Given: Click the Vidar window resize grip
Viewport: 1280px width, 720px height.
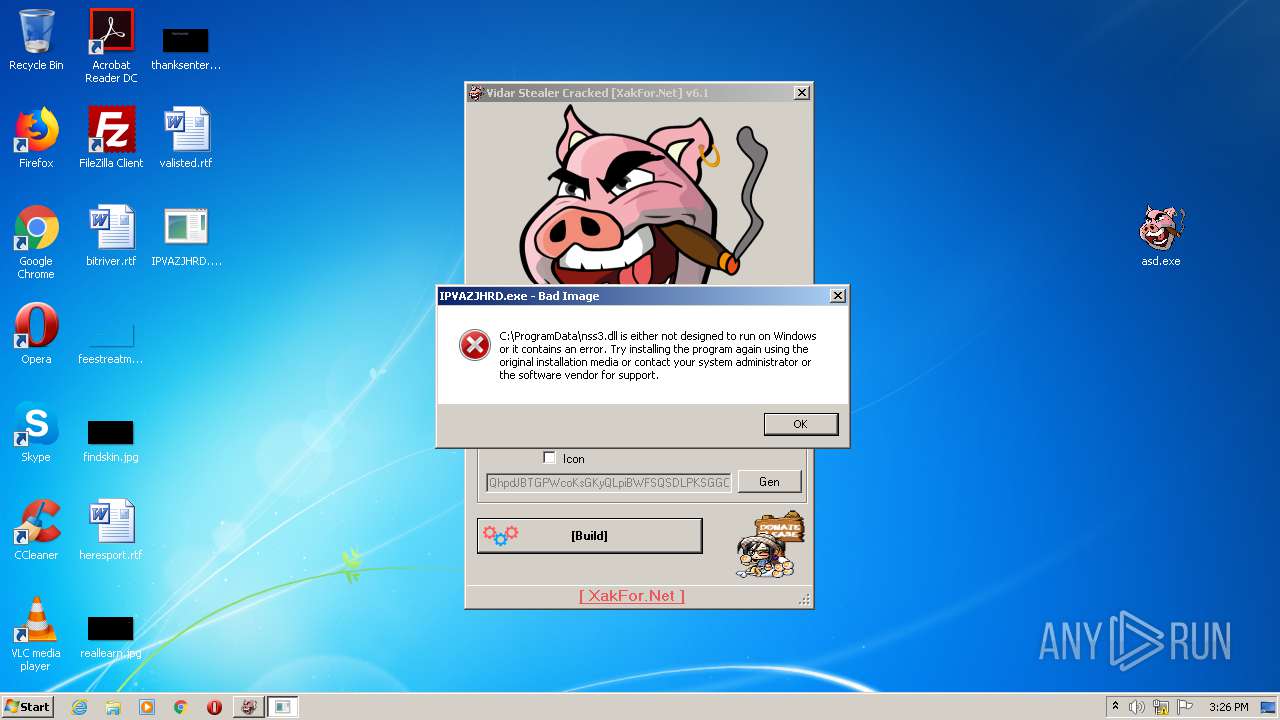Looking at the screenshot, I should coord(804,600).
